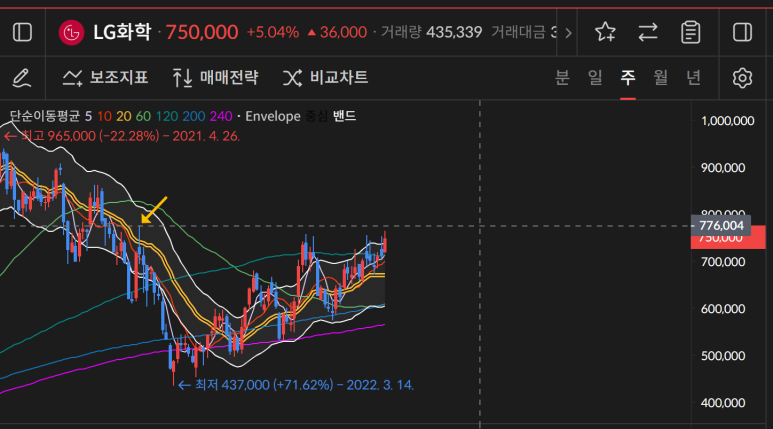Click the 최고 965,000 high label
Viewport: 773px width, 429px height.
coord(122,136)
